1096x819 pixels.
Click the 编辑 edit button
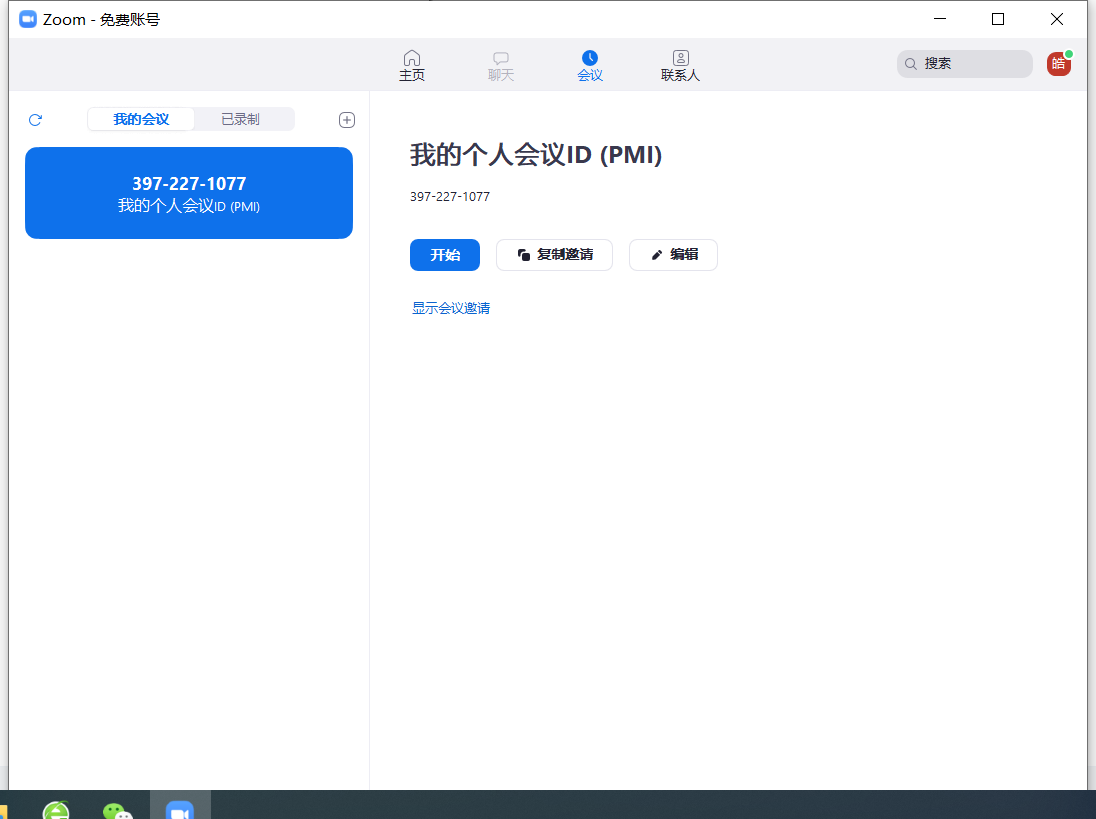(x=673, y=254)
